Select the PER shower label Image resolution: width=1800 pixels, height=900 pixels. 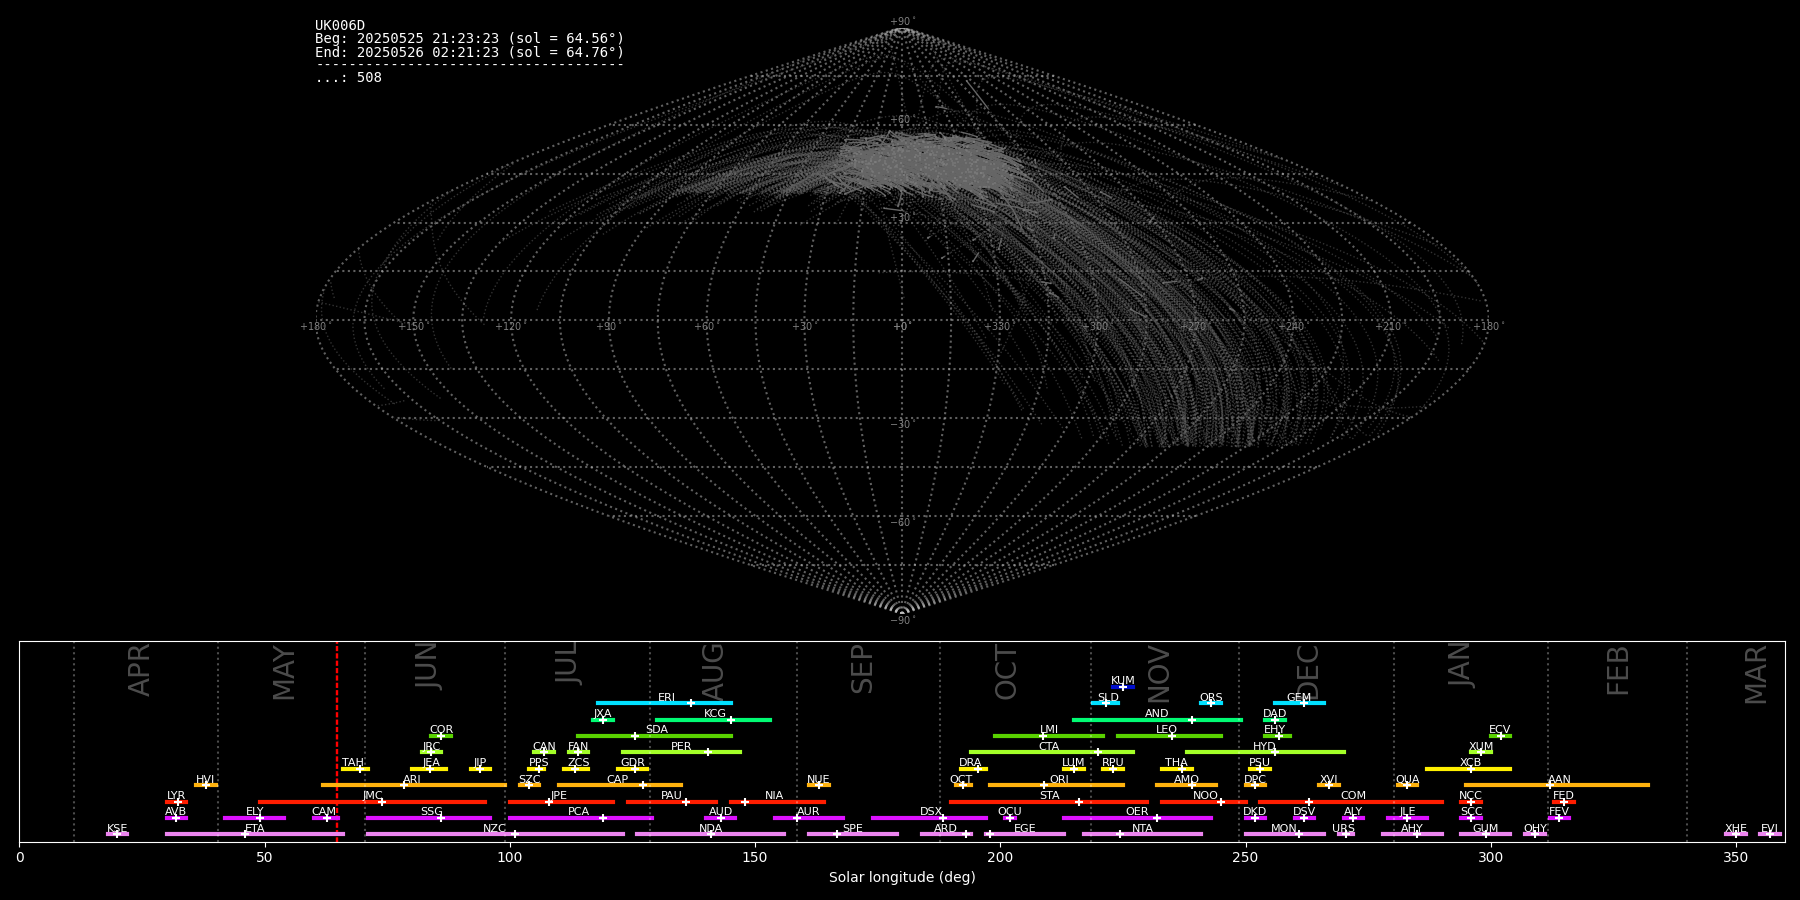tap(681, 747)
